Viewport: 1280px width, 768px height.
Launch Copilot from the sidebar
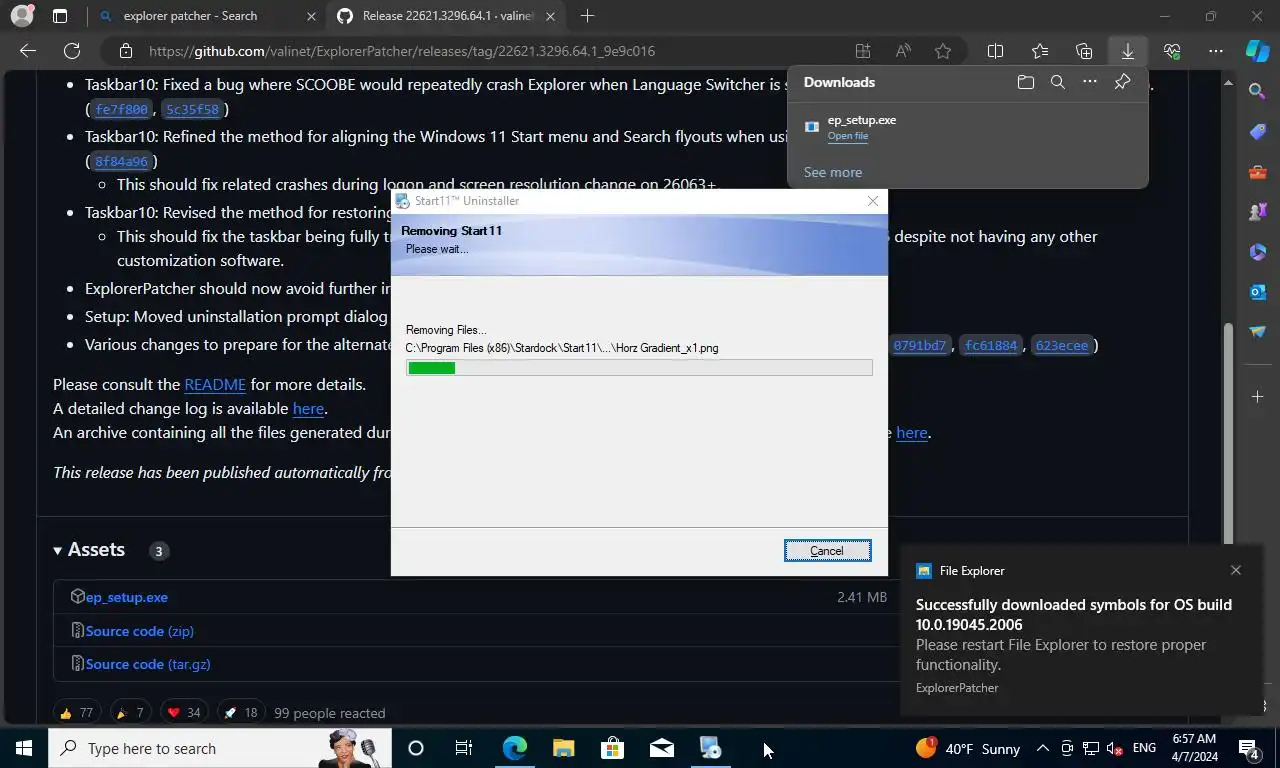(x=1258, y=51)
